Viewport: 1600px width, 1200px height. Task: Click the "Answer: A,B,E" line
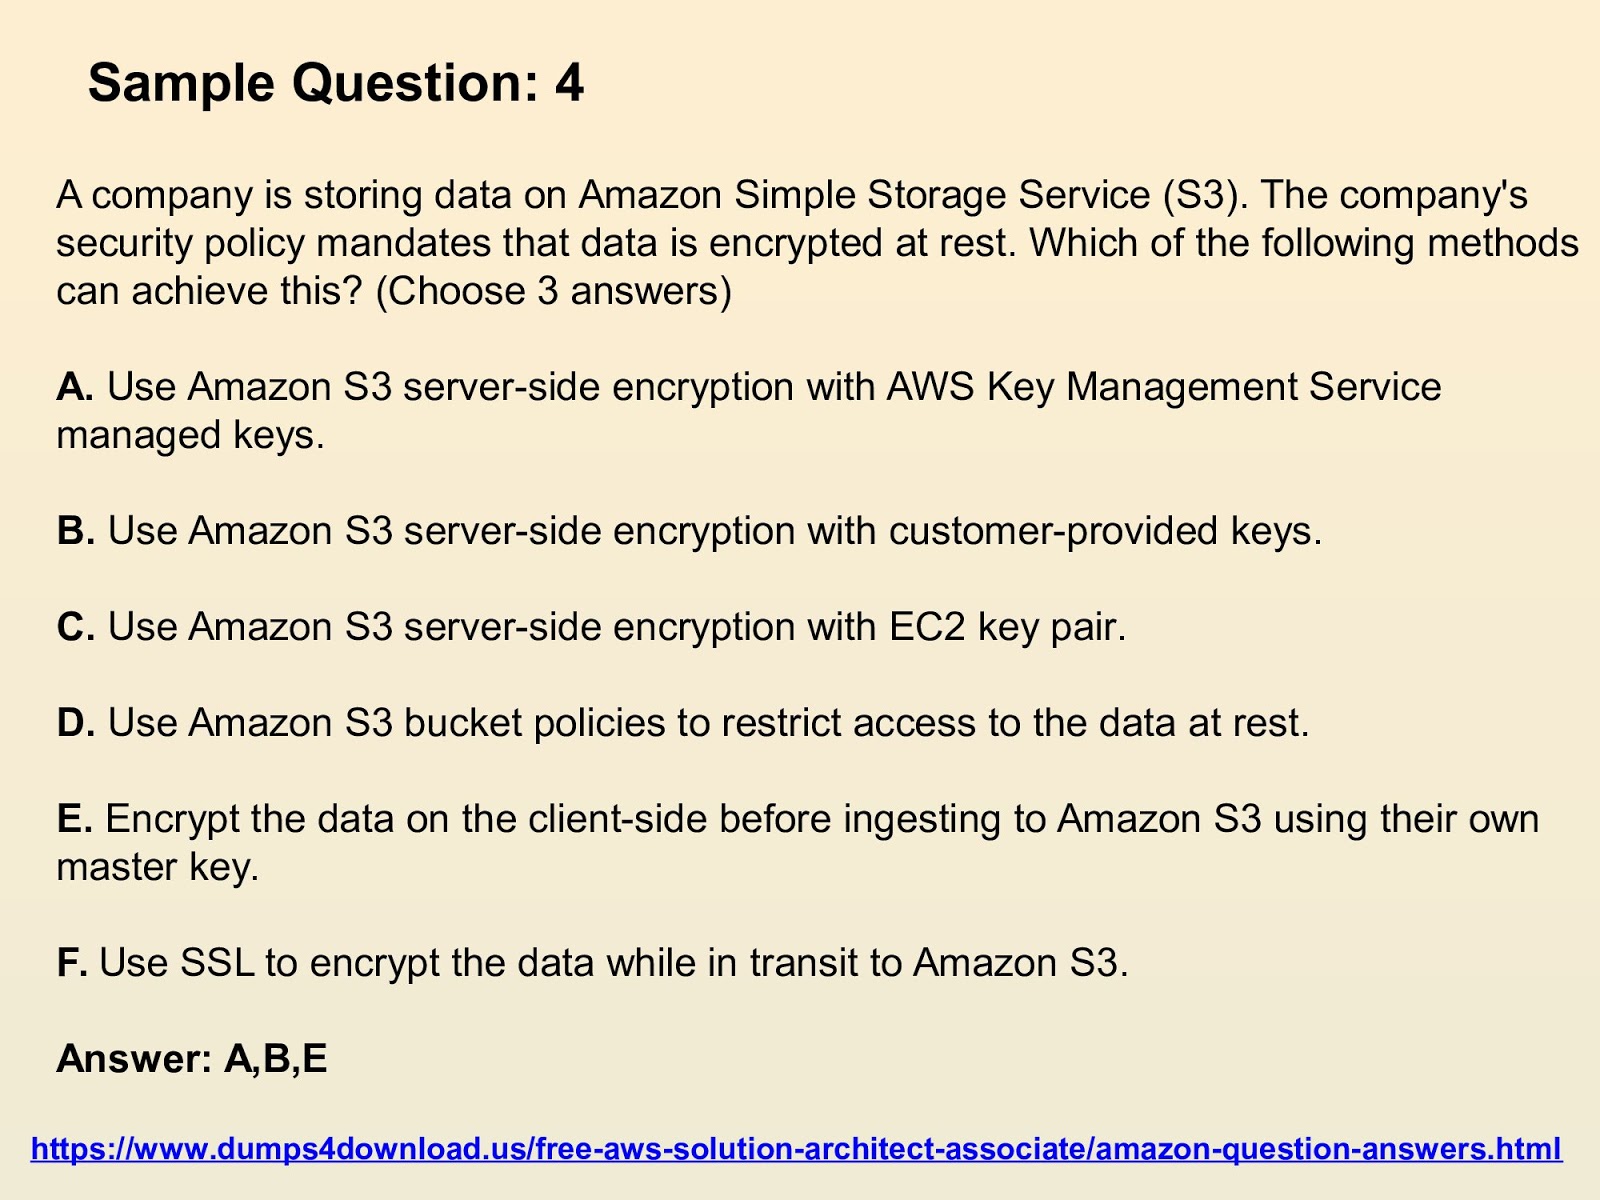pos(192,1058)
